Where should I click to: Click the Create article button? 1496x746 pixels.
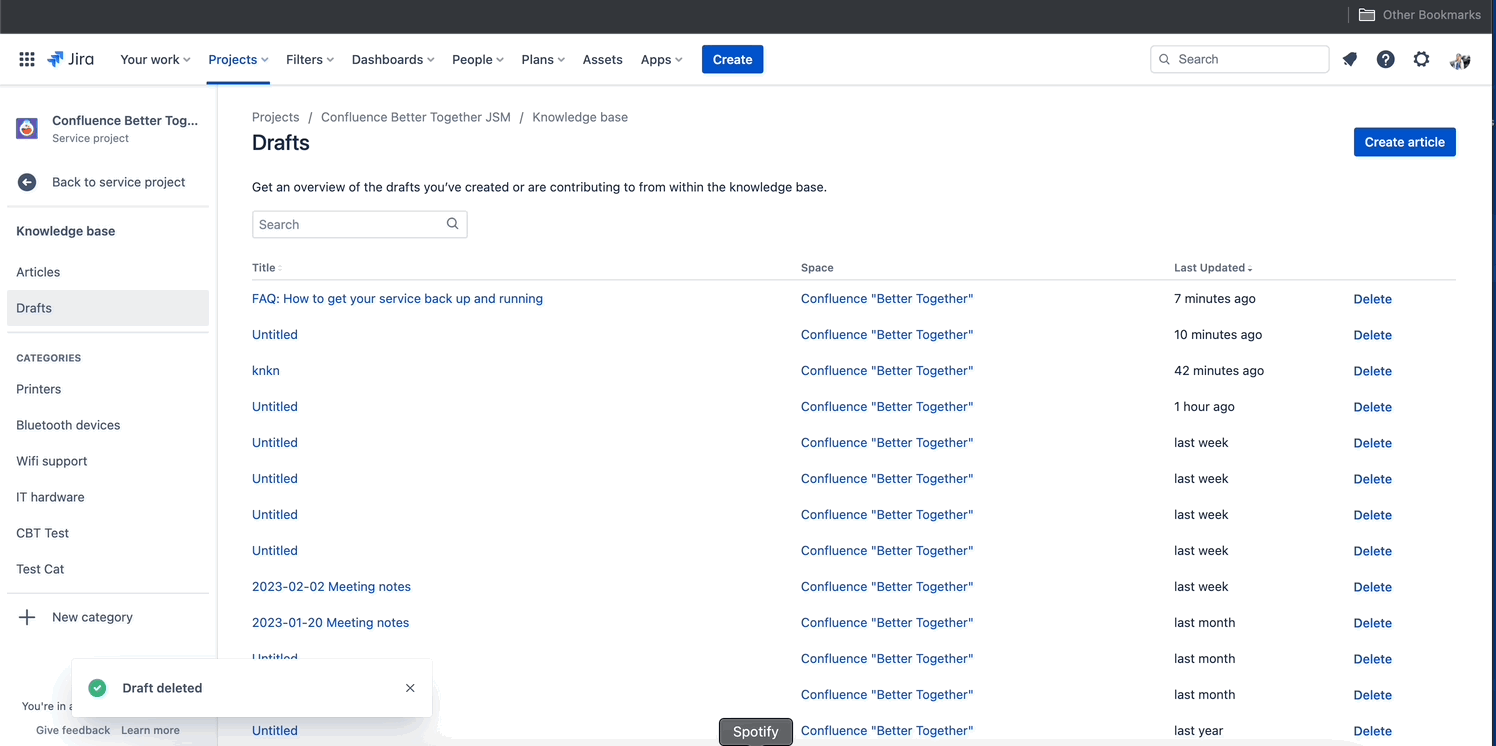point(1405,142)
